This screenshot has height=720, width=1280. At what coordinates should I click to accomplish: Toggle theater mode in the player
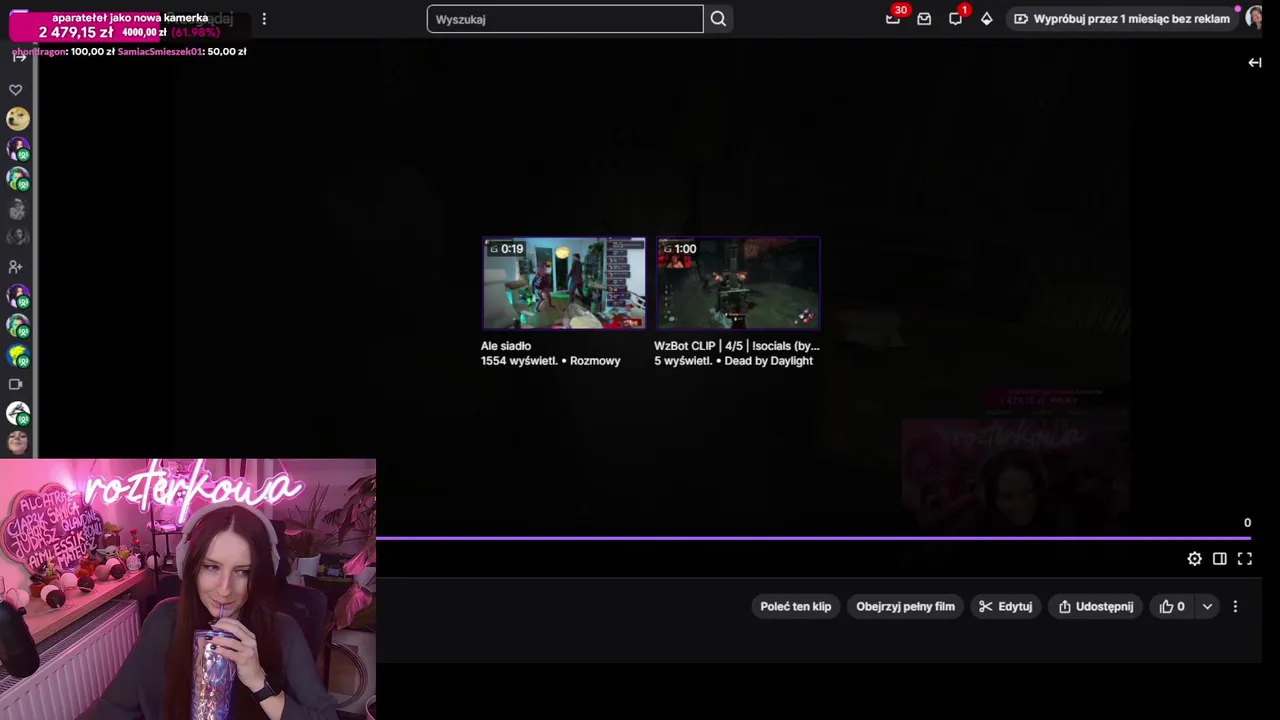1220,559
